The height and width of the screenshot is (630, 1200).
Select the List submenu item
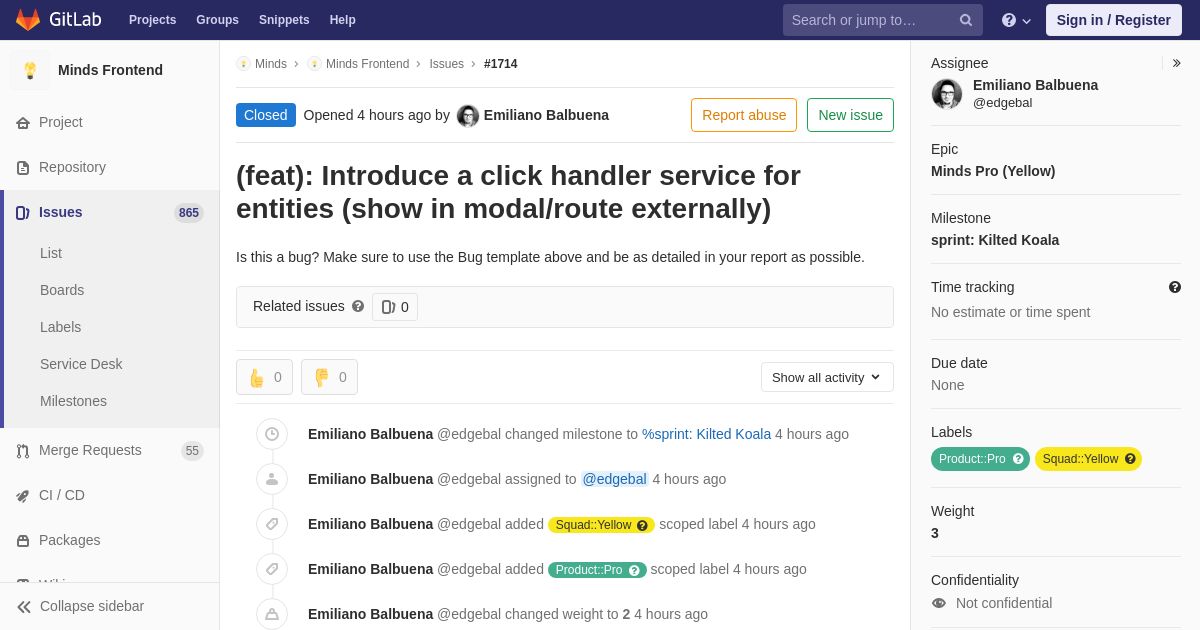click(x=51, y=253)
